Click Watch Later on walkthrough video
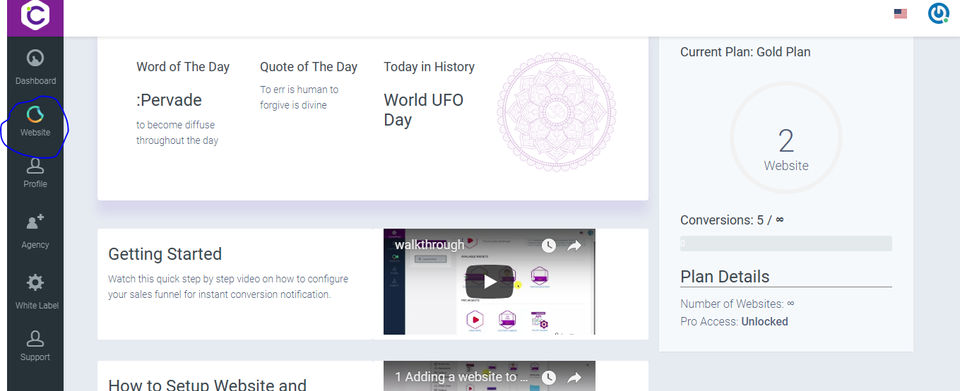960x391 pixels. coord(549,245)
